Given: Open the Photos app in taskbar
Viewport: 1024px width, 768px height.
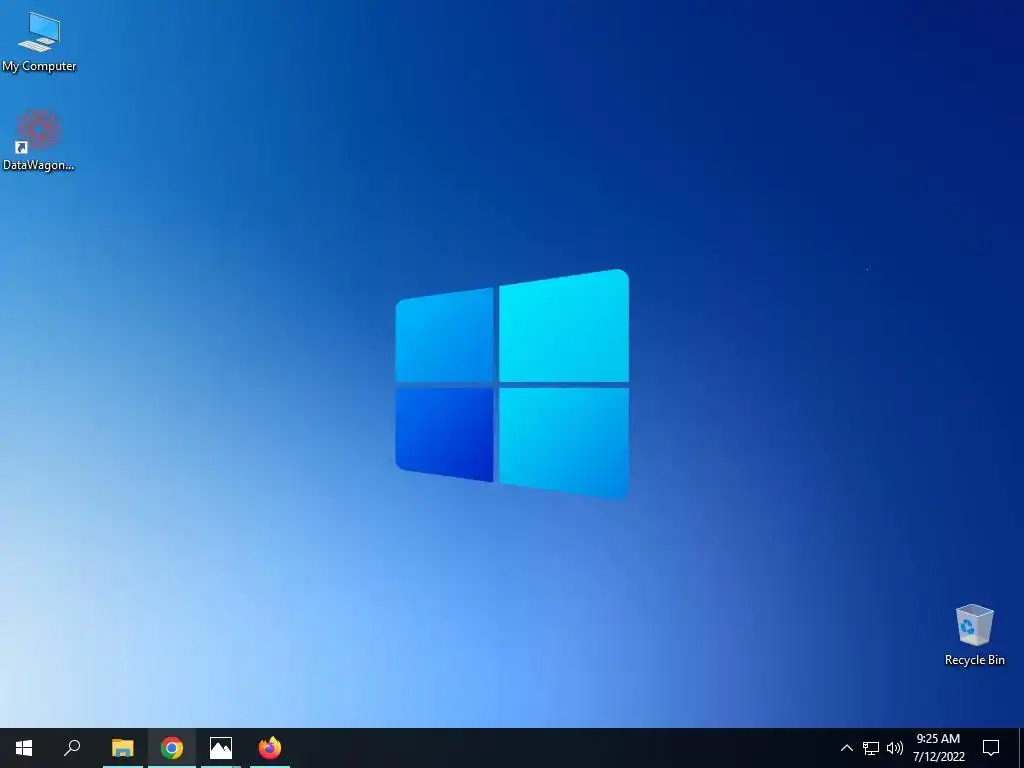Looking at the screenshot, I should 221,748.
